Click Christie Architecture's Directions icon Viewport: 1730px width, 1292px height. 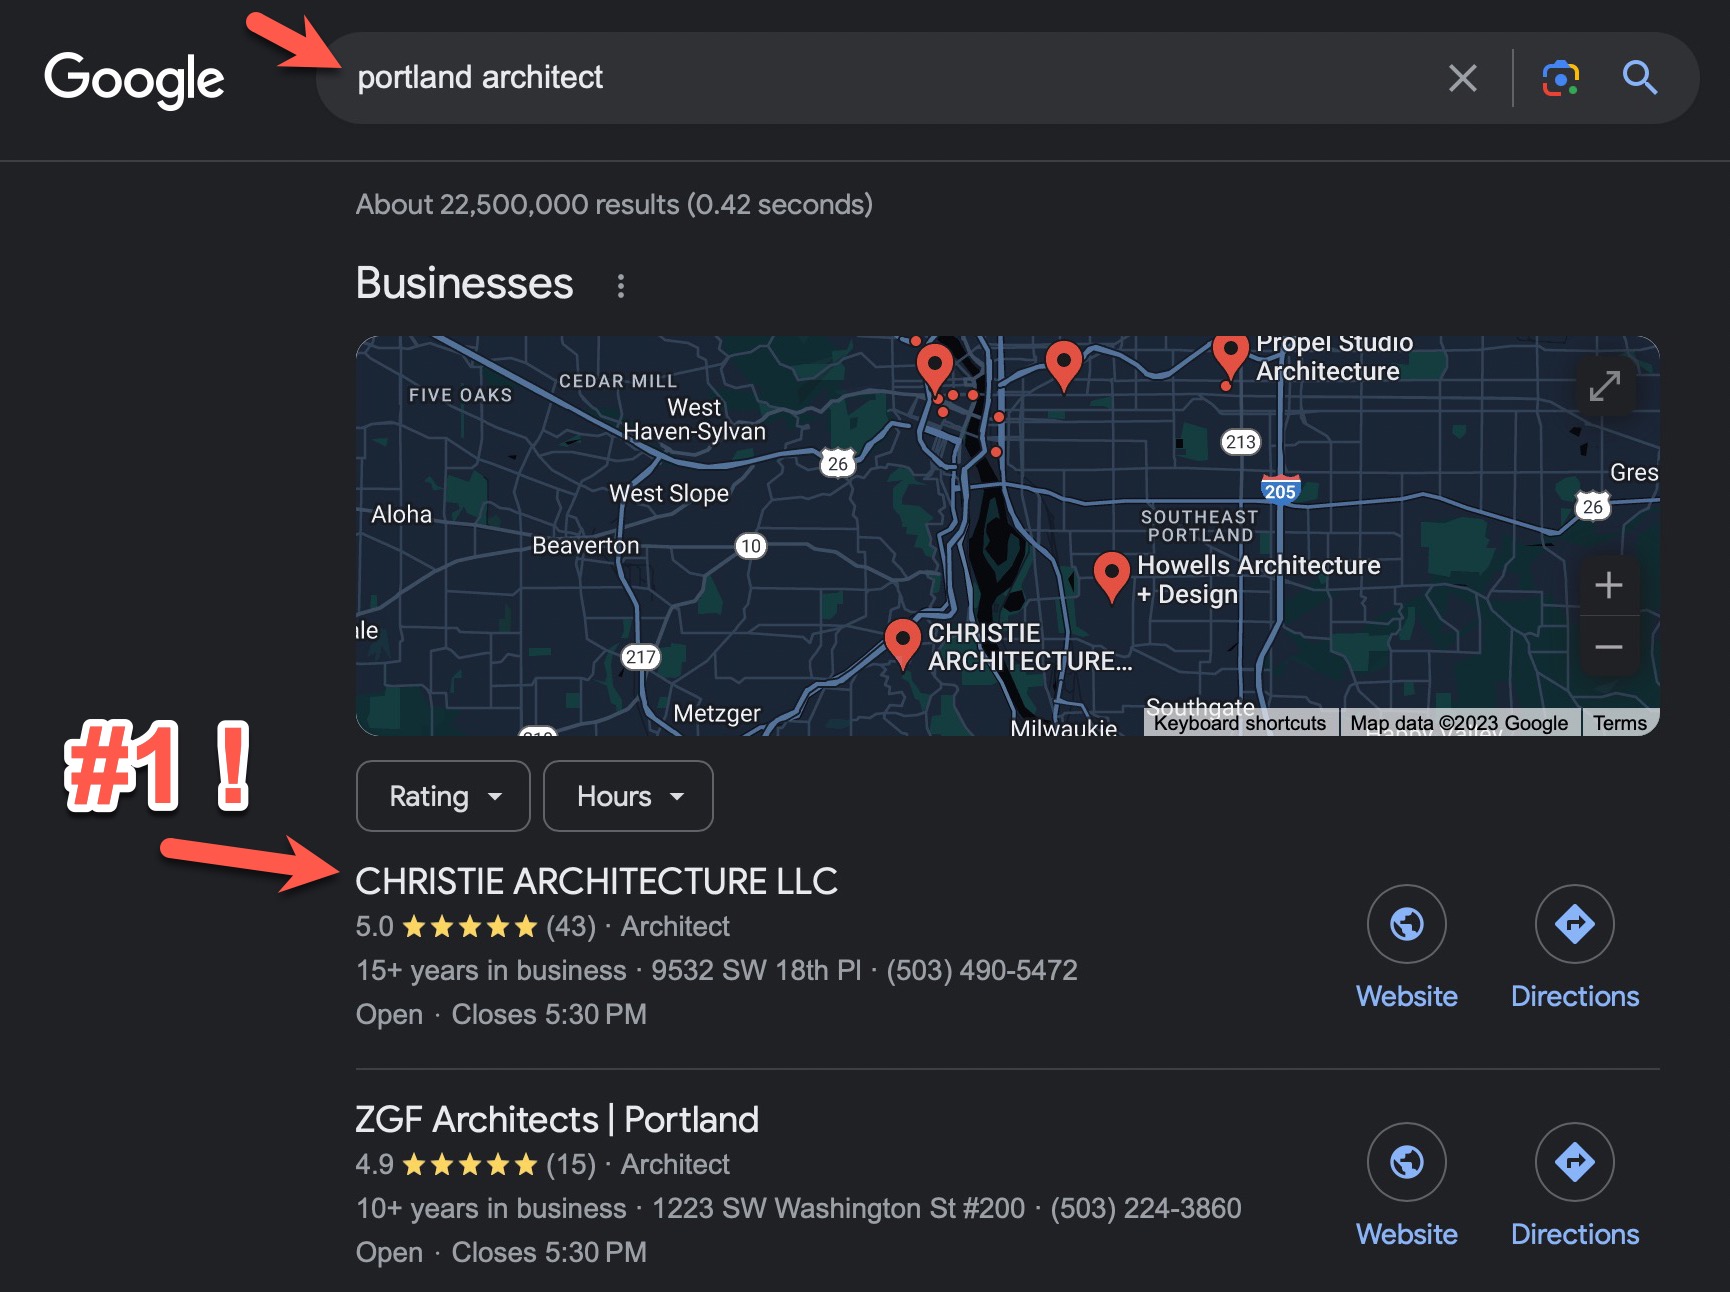pyautogui.click(x=1574, y=924)
